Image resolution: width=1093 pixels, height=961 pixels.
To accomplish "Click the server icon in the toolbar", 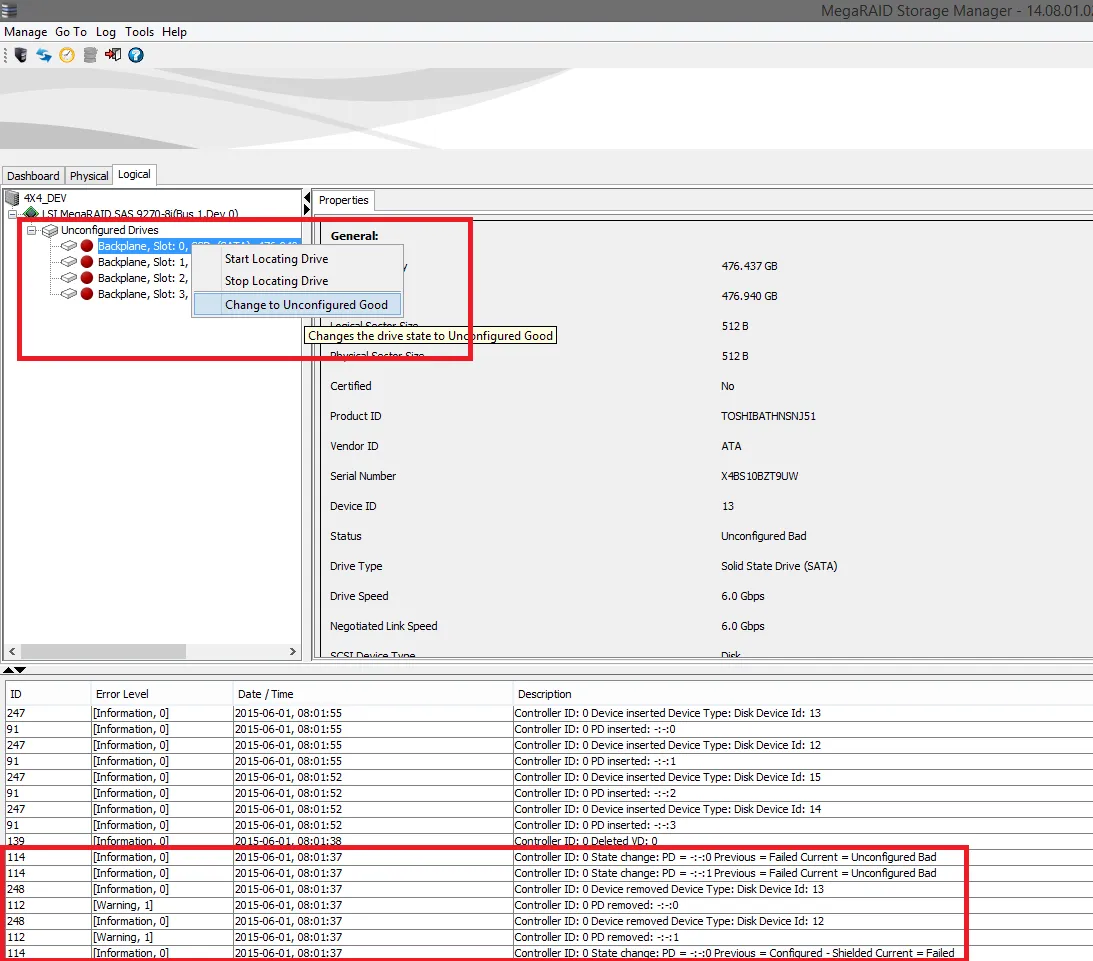I will click(21, 55).
